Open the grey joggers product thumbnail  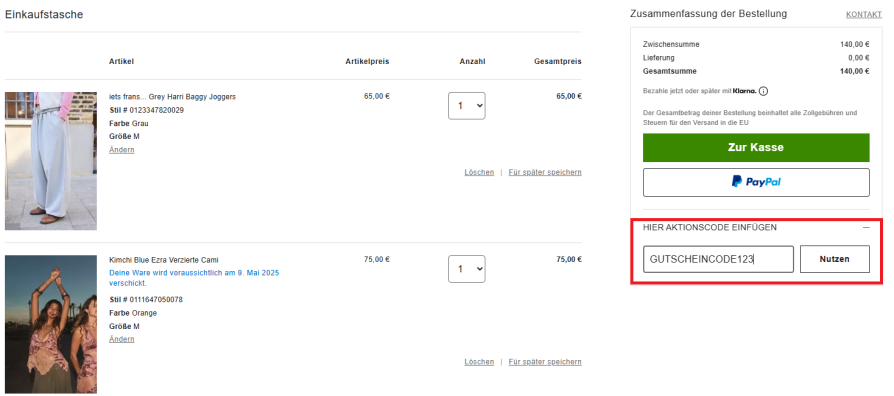pyautogui.click(x=51, y=161)
